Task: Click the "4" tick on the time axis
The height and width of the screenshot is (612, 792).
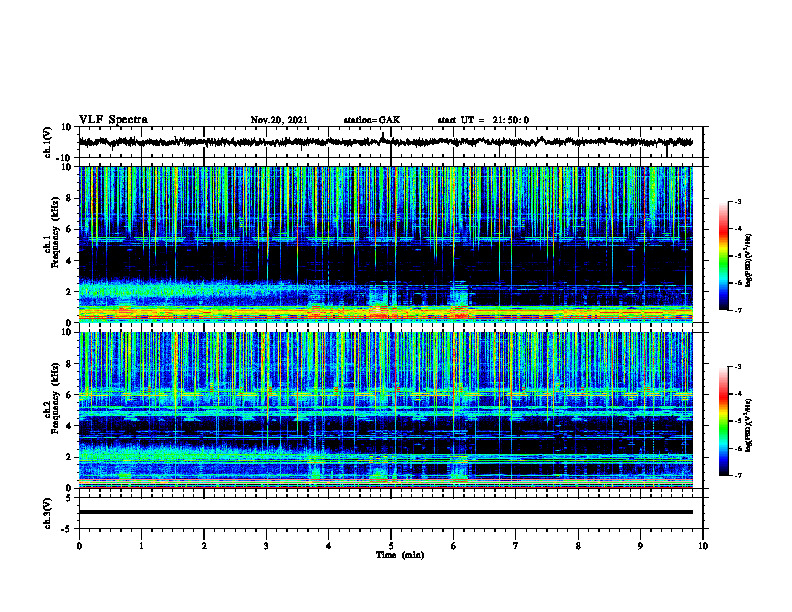Action: point(329,546)
